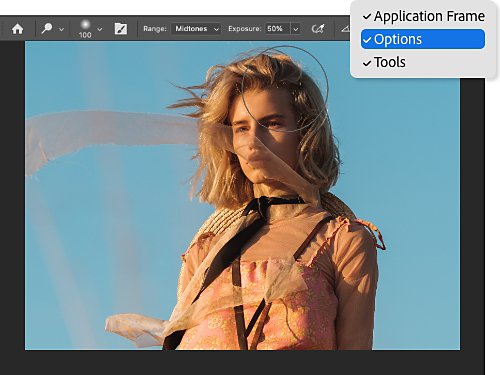Toggle the Options menu entry

click(x=423, y=39)
